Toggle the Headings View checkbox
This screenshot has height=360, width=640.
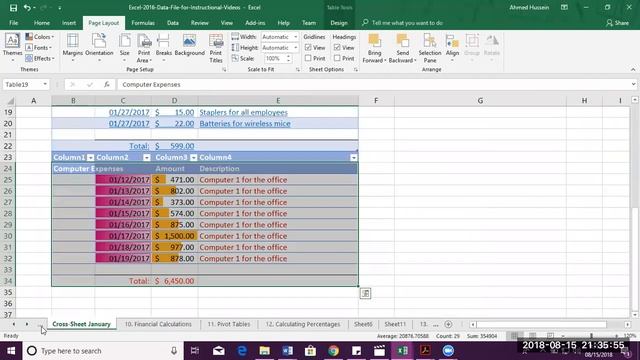[x=337, y=48]
